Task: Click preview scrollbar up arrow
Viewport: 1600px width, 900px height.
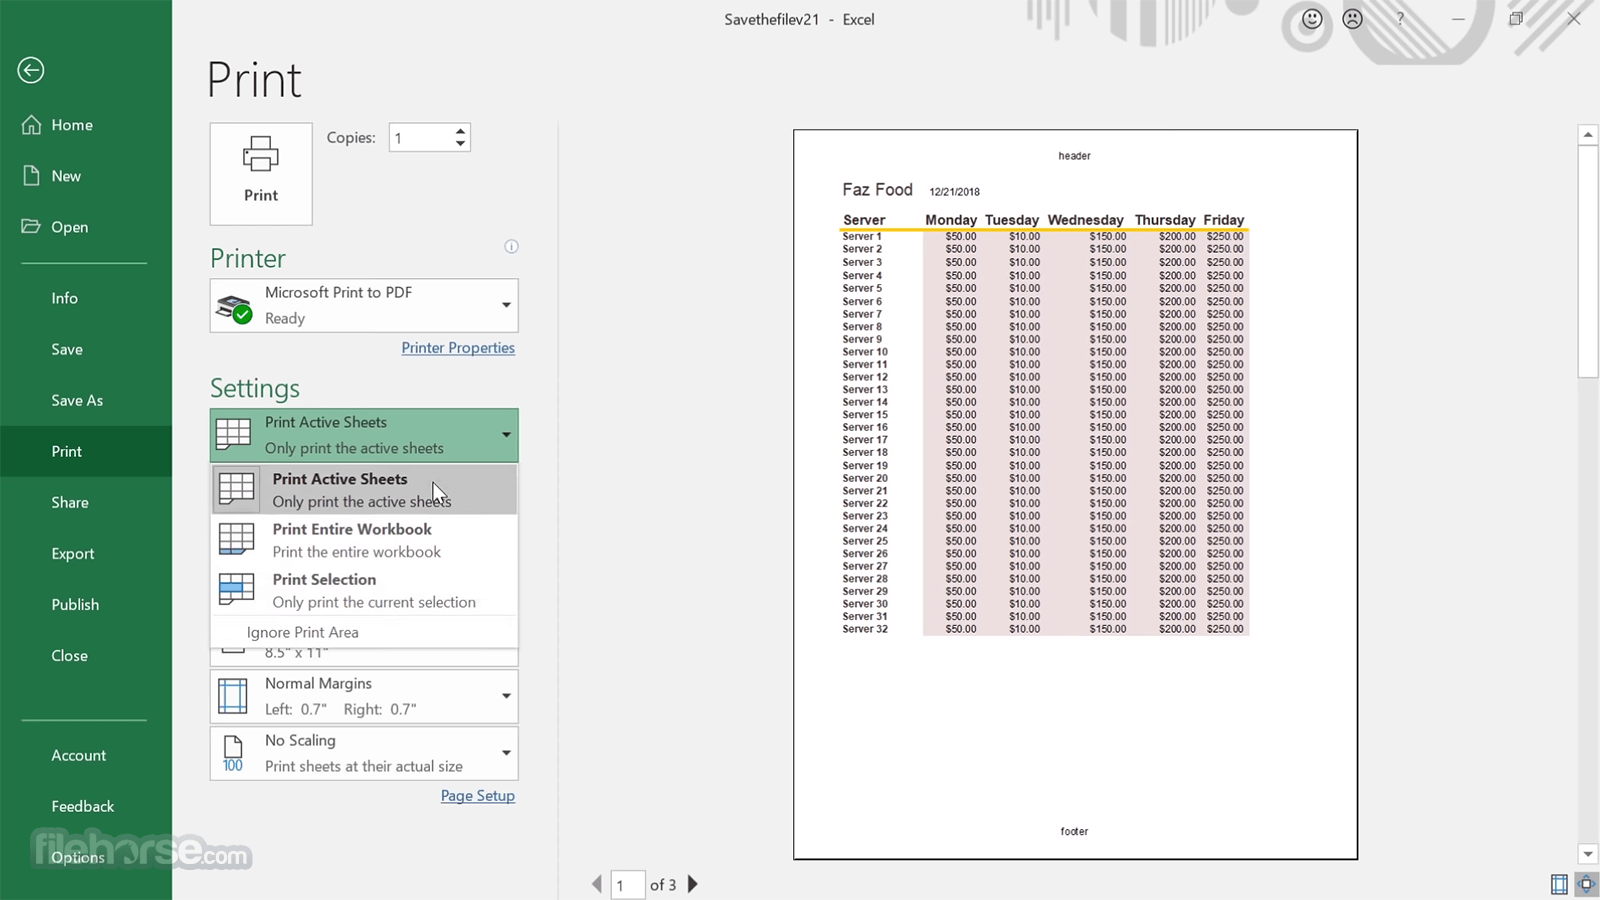Action: [x=1588, y=134]
